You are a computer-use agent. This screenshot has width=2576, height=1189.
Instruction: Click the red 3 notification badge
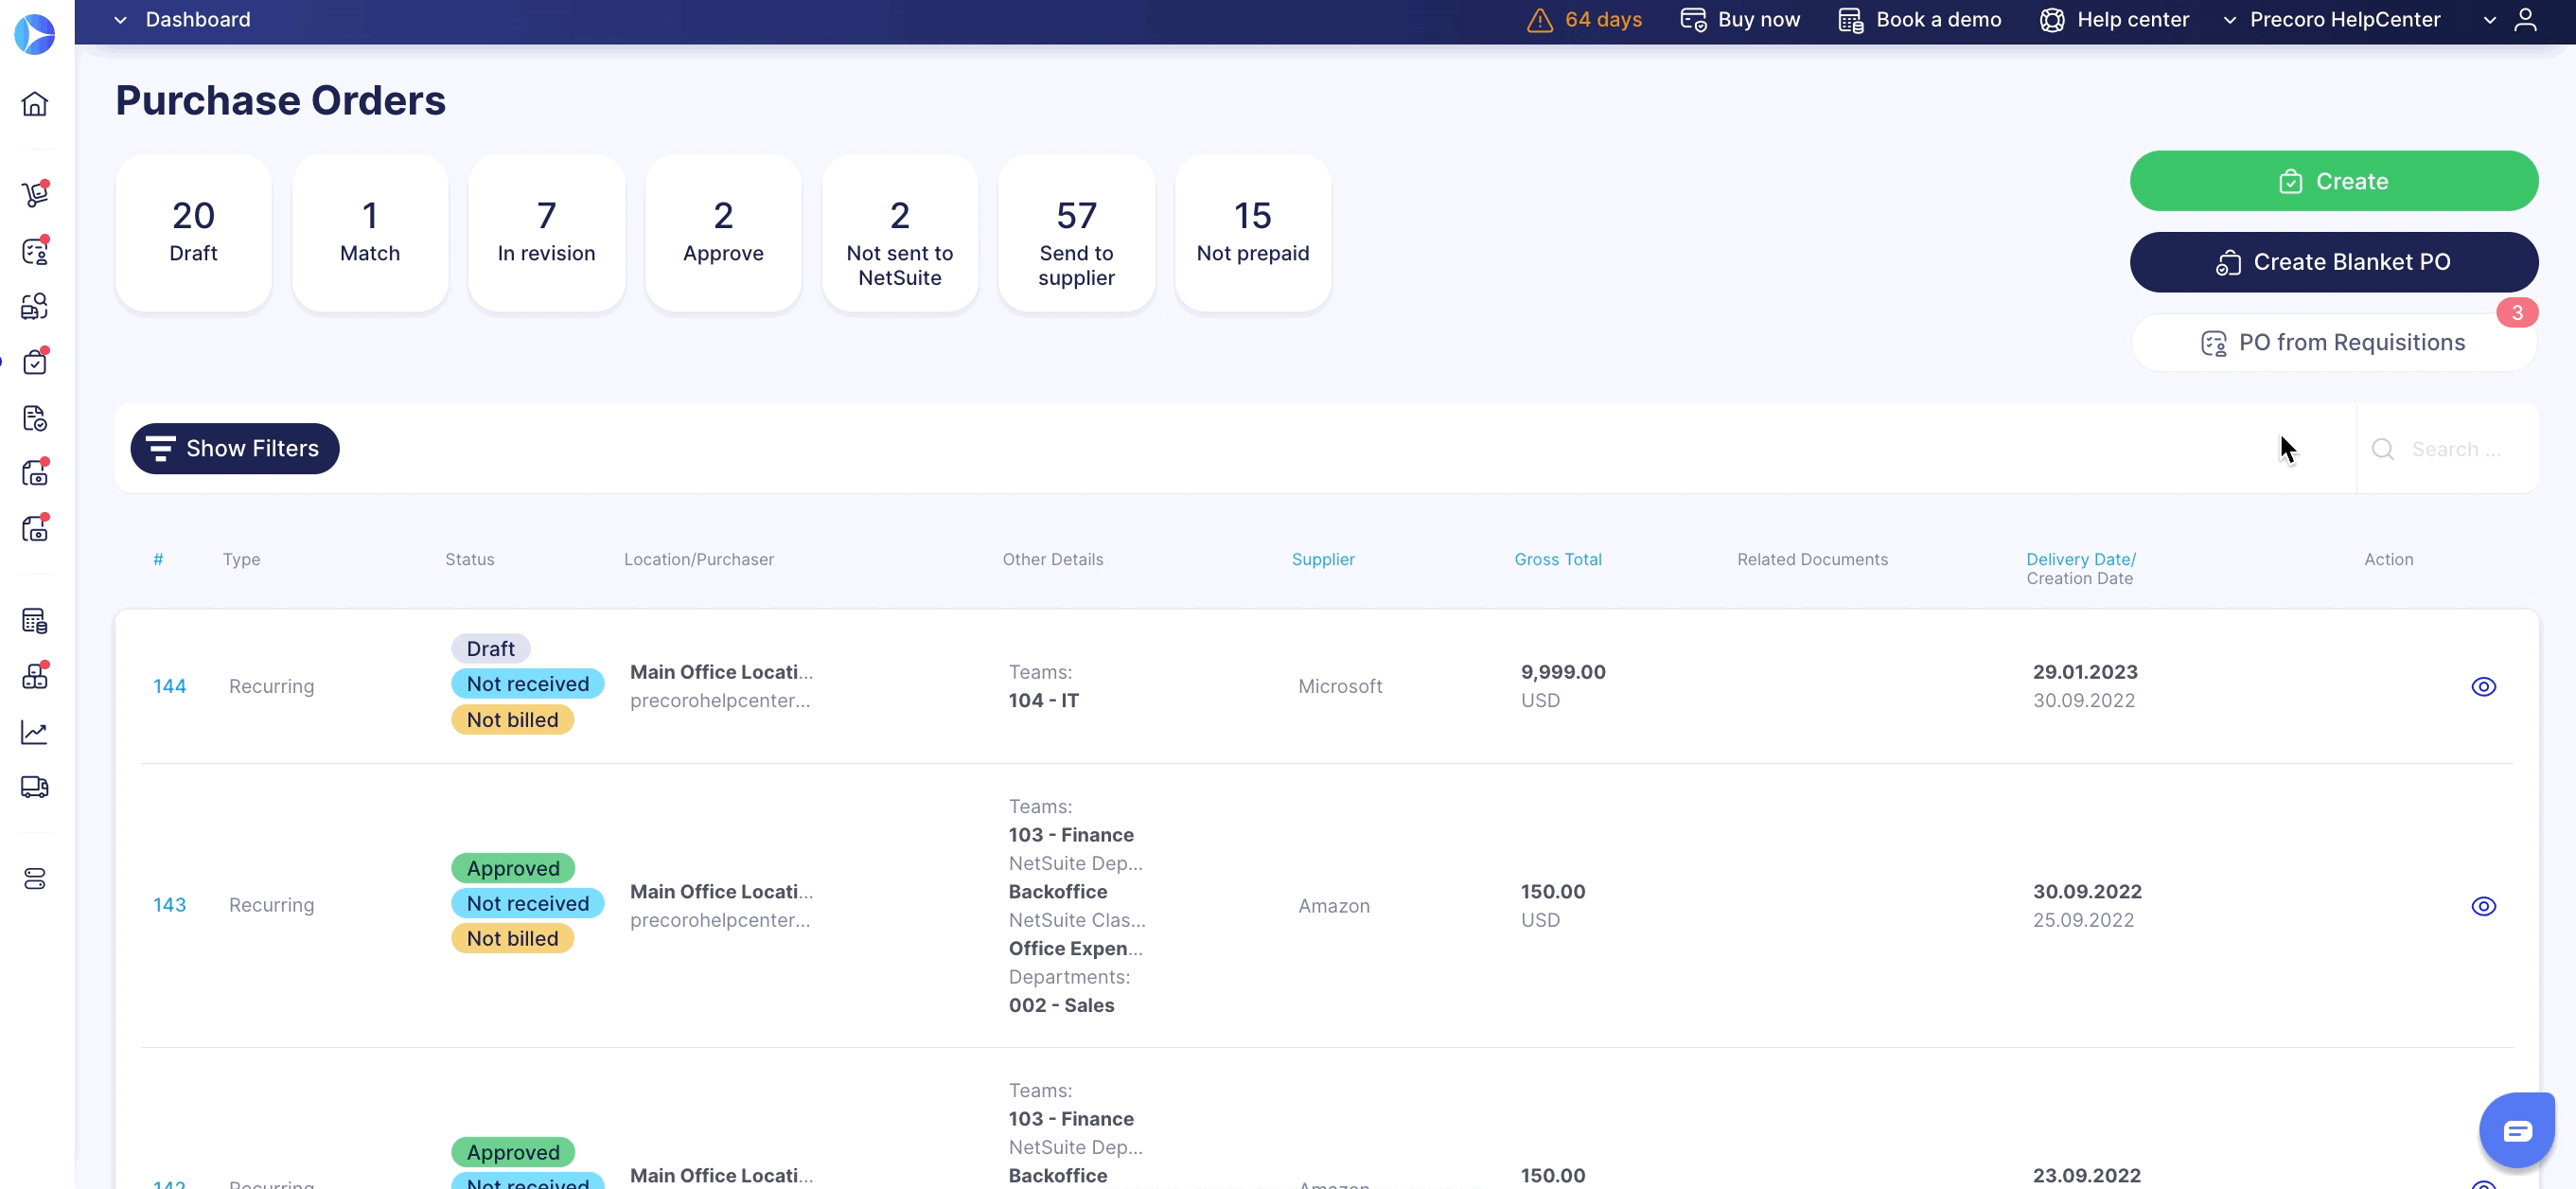[x=2517, y=313]
